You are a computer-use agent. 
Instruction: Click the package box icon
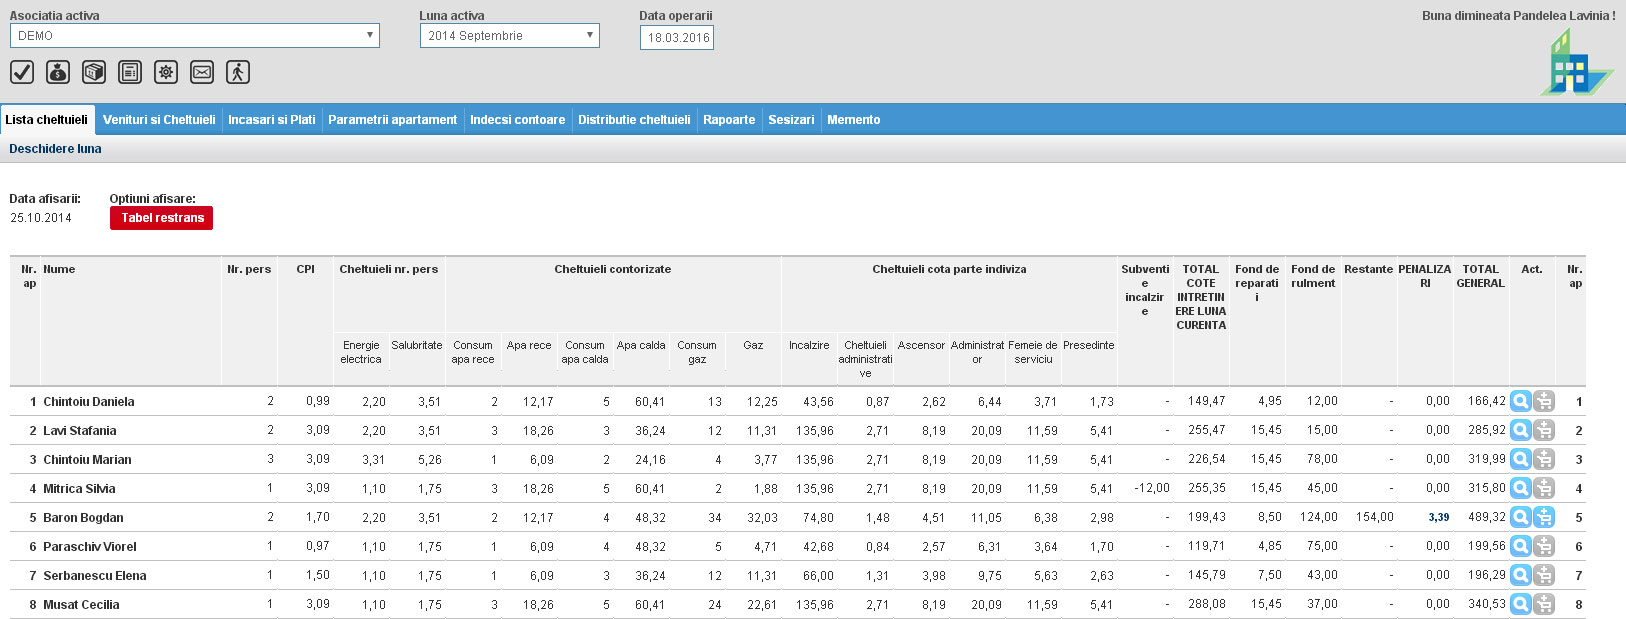[94, 72]
